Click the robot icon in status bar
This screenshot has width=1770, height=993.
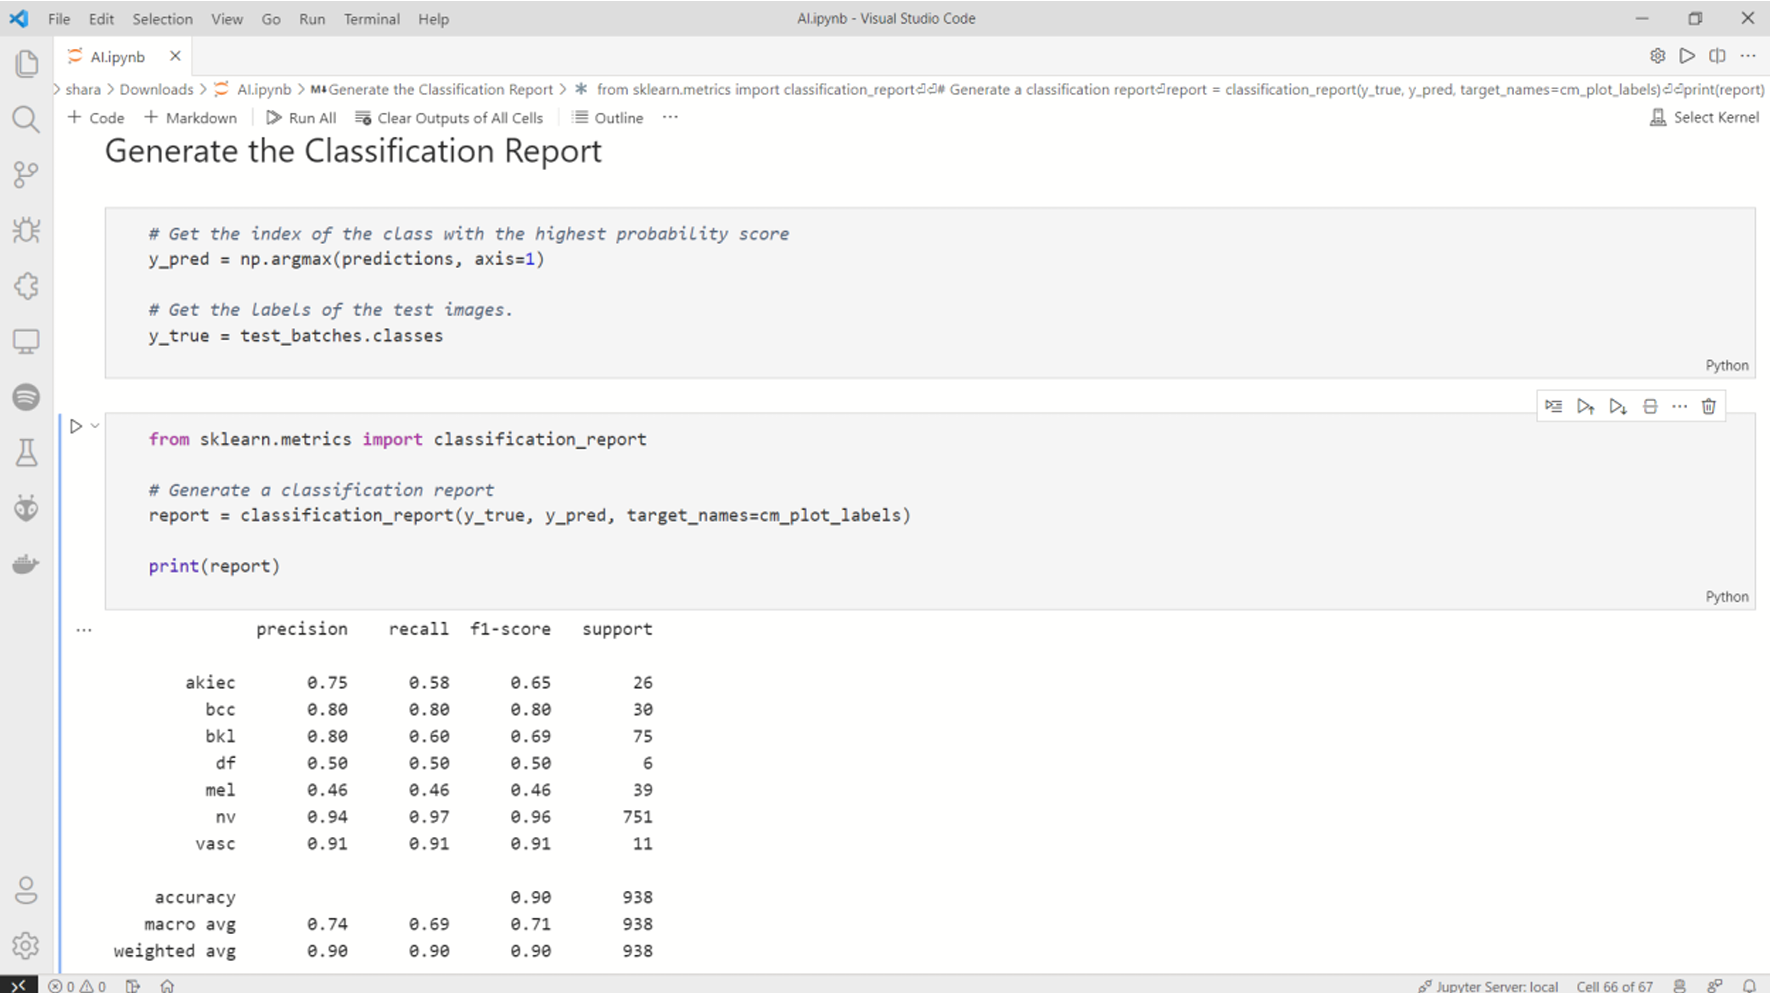point(1680,986)
